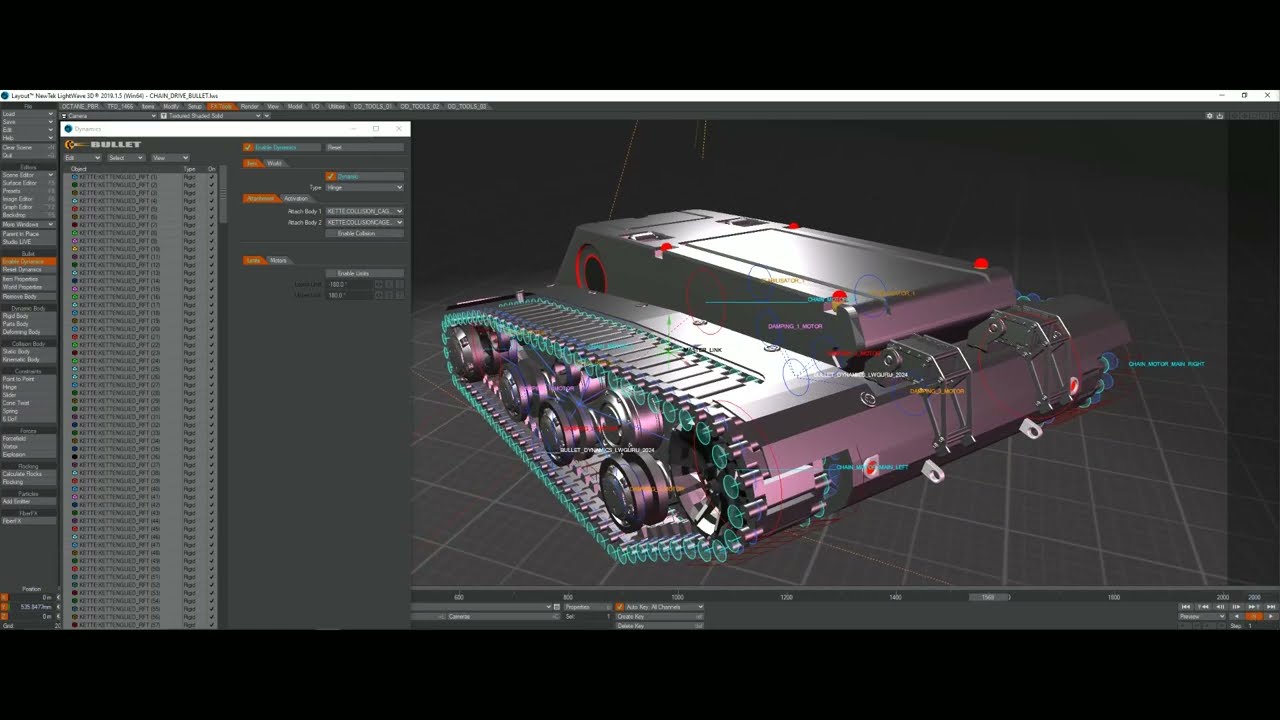1280x720 pixels.
Task: Click the object icon of KETTE:KETTENGLIED_RIFT (50)
Action: (x=75, y=569)
